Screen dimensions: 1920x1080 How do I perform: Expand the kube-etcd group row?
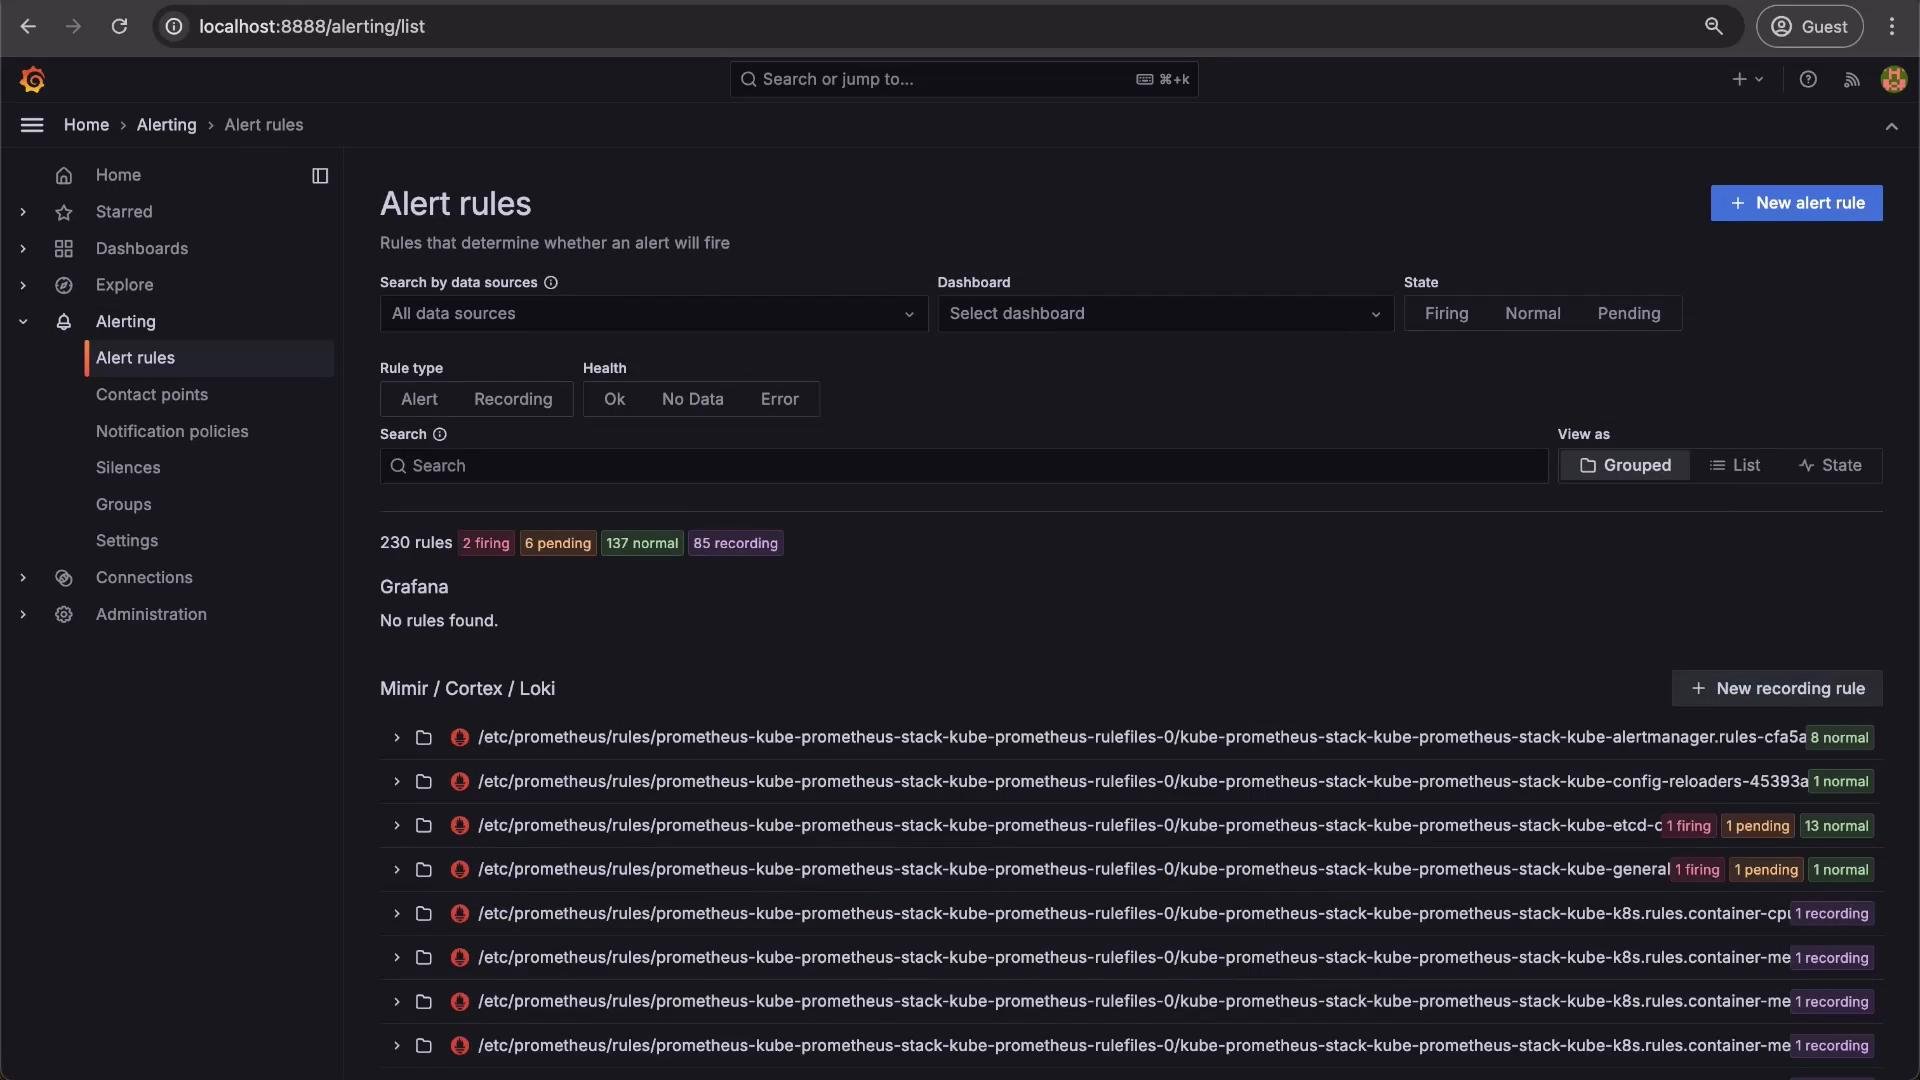397,826
